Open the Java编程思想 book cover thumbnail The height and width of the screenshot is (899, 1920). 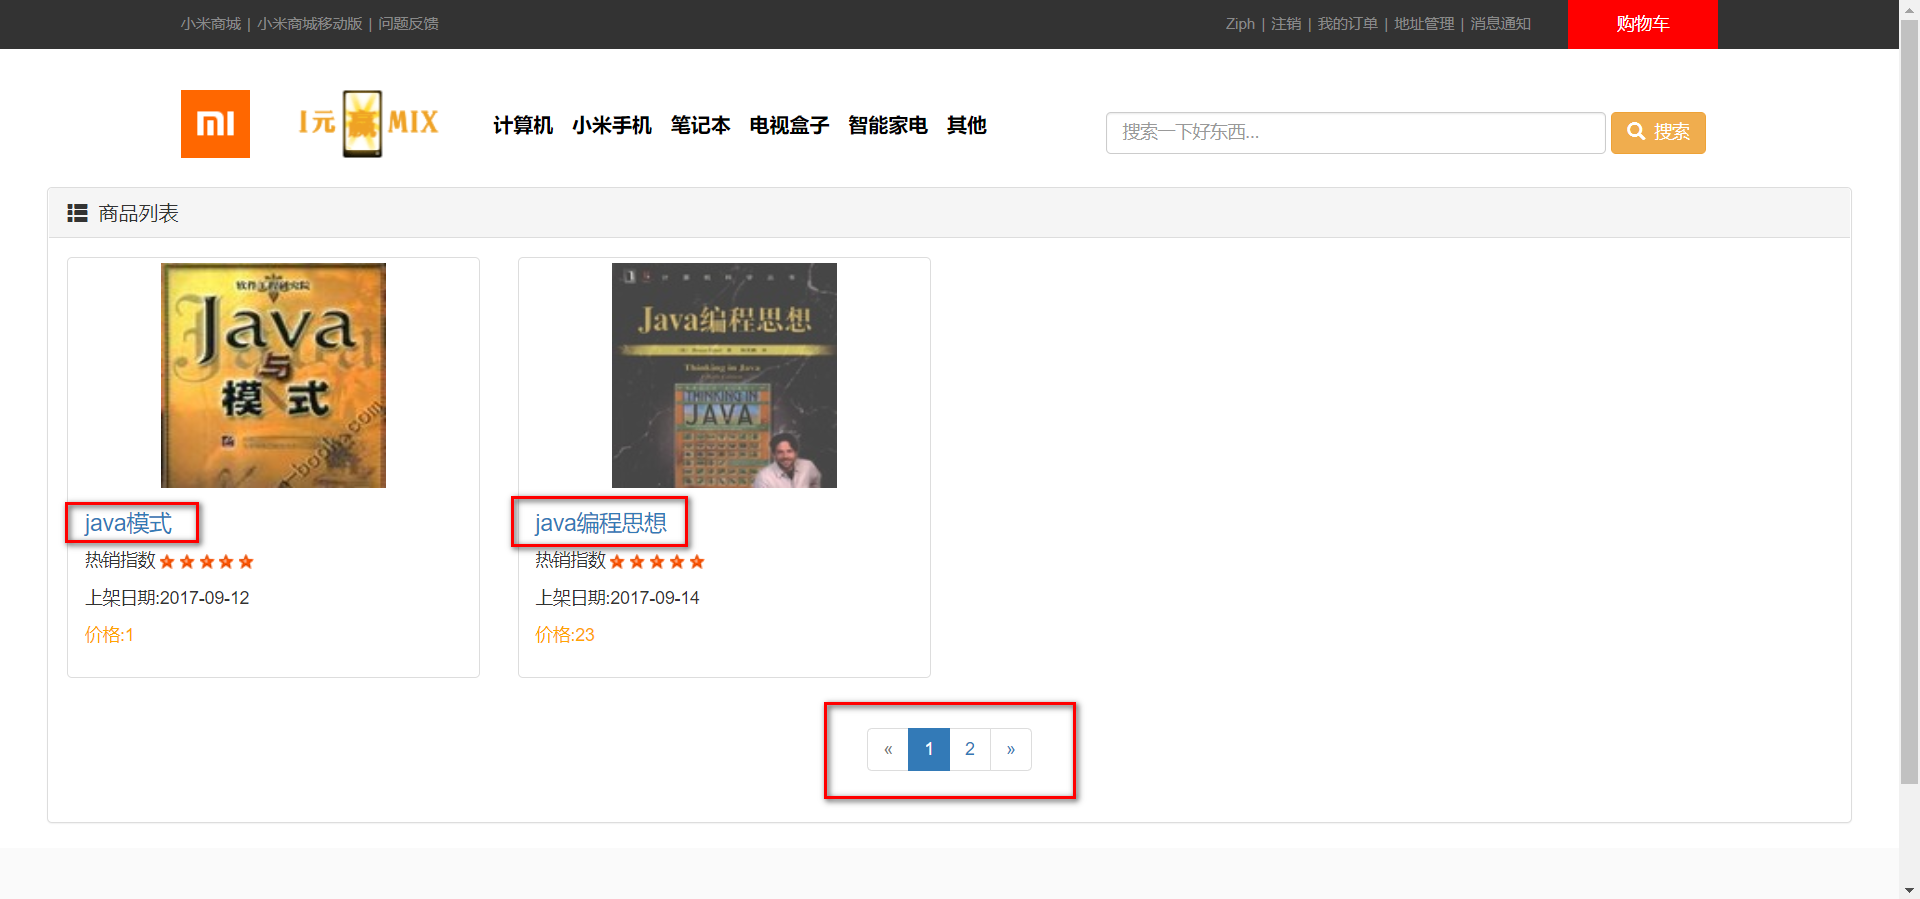(x=724, y=375)
